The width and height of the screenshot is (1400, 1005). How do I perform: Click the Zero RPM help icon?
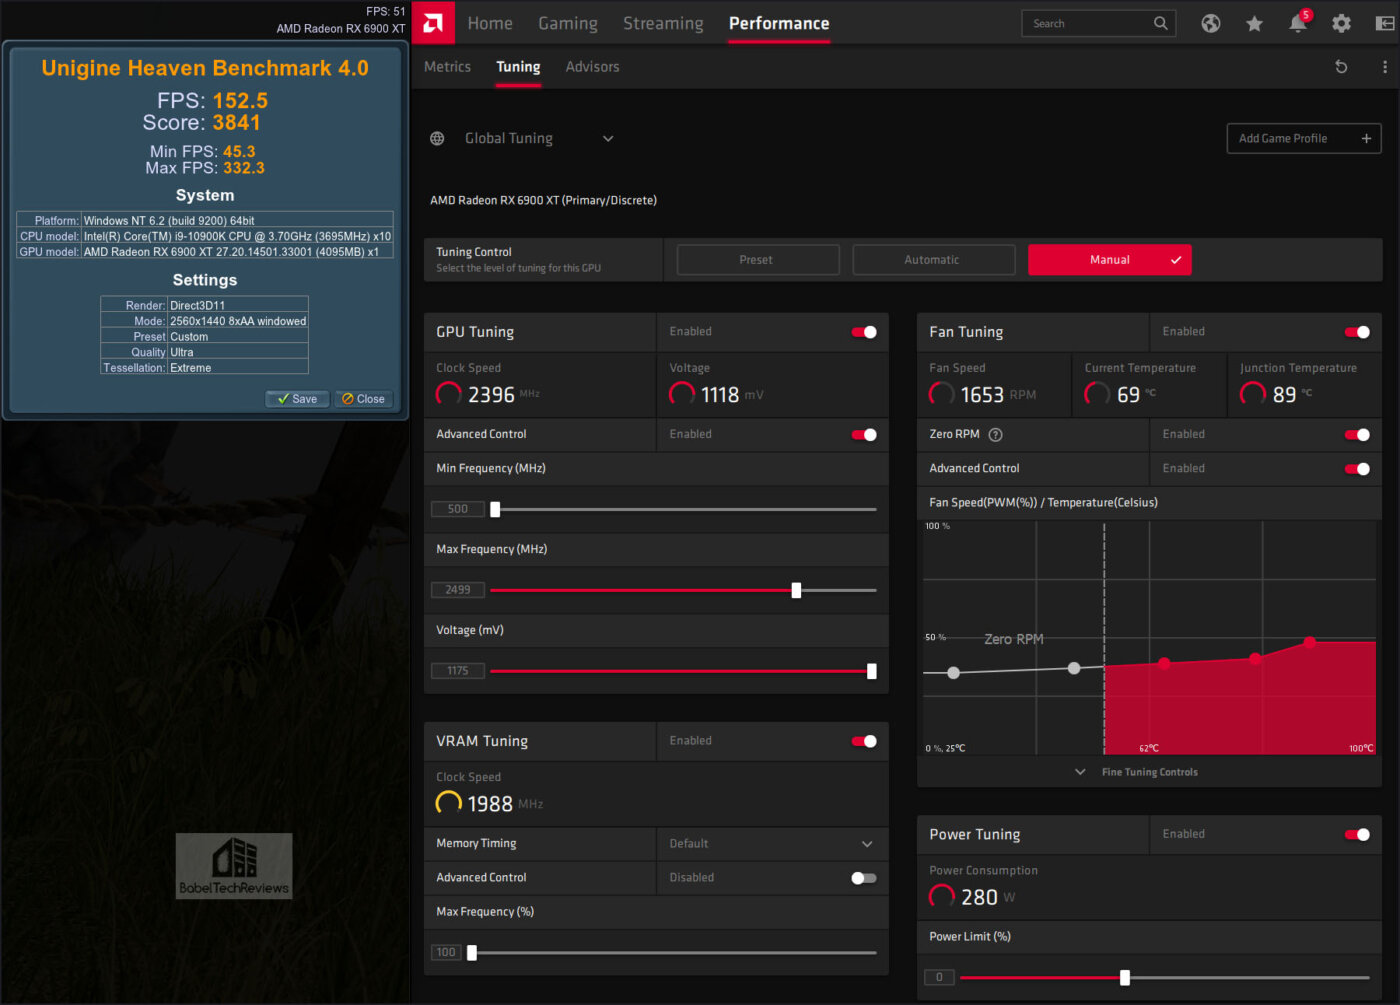(x=995, y=434)
